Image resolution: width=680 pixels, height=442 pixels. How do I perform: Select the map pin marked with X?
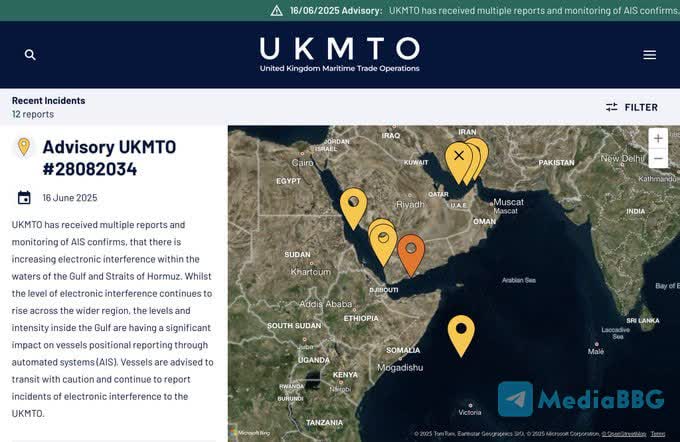[x=458, y=160]
